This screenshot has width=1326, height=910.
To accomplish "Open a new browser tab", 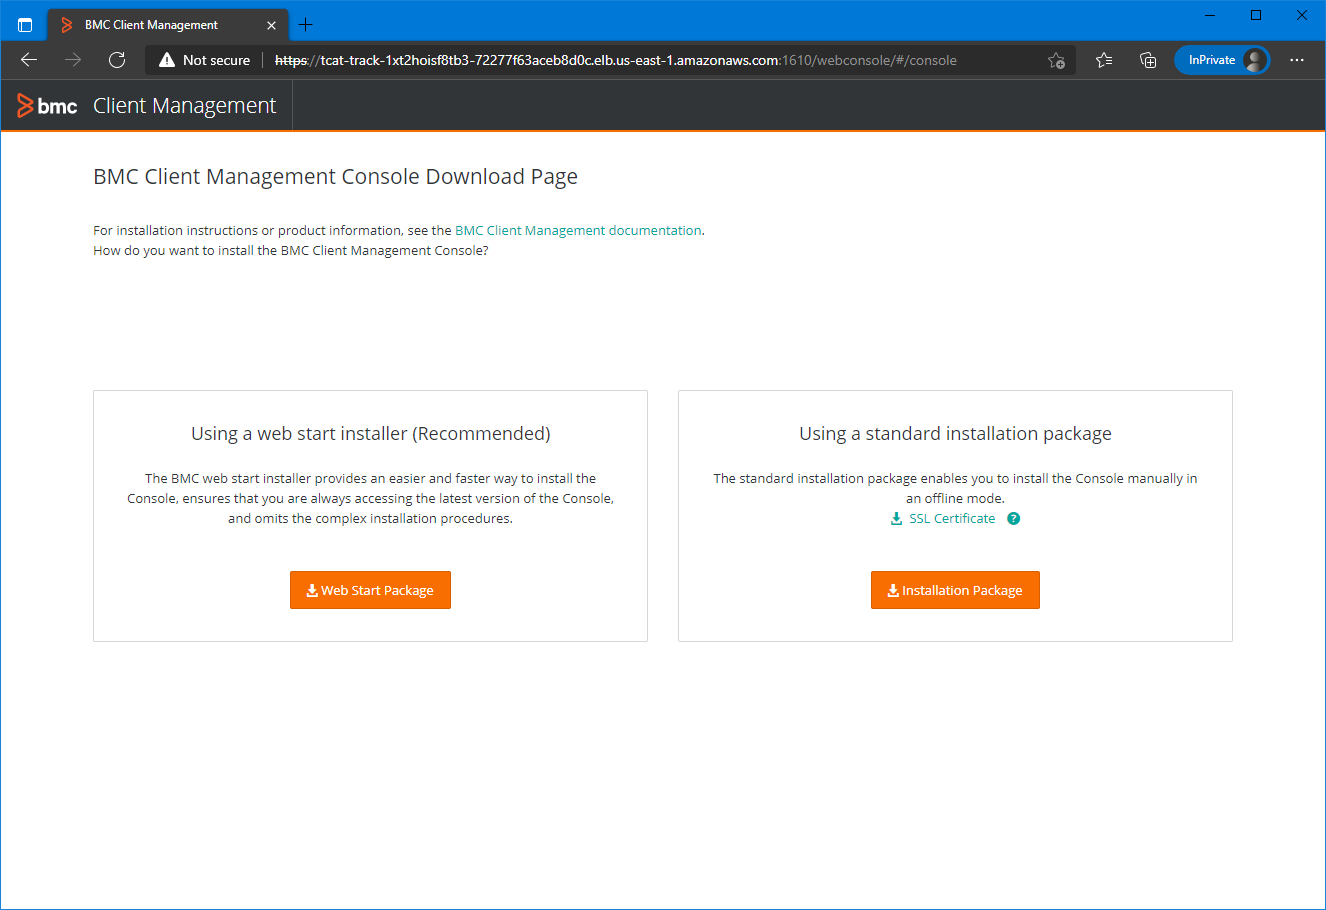I will click(306, 25).
